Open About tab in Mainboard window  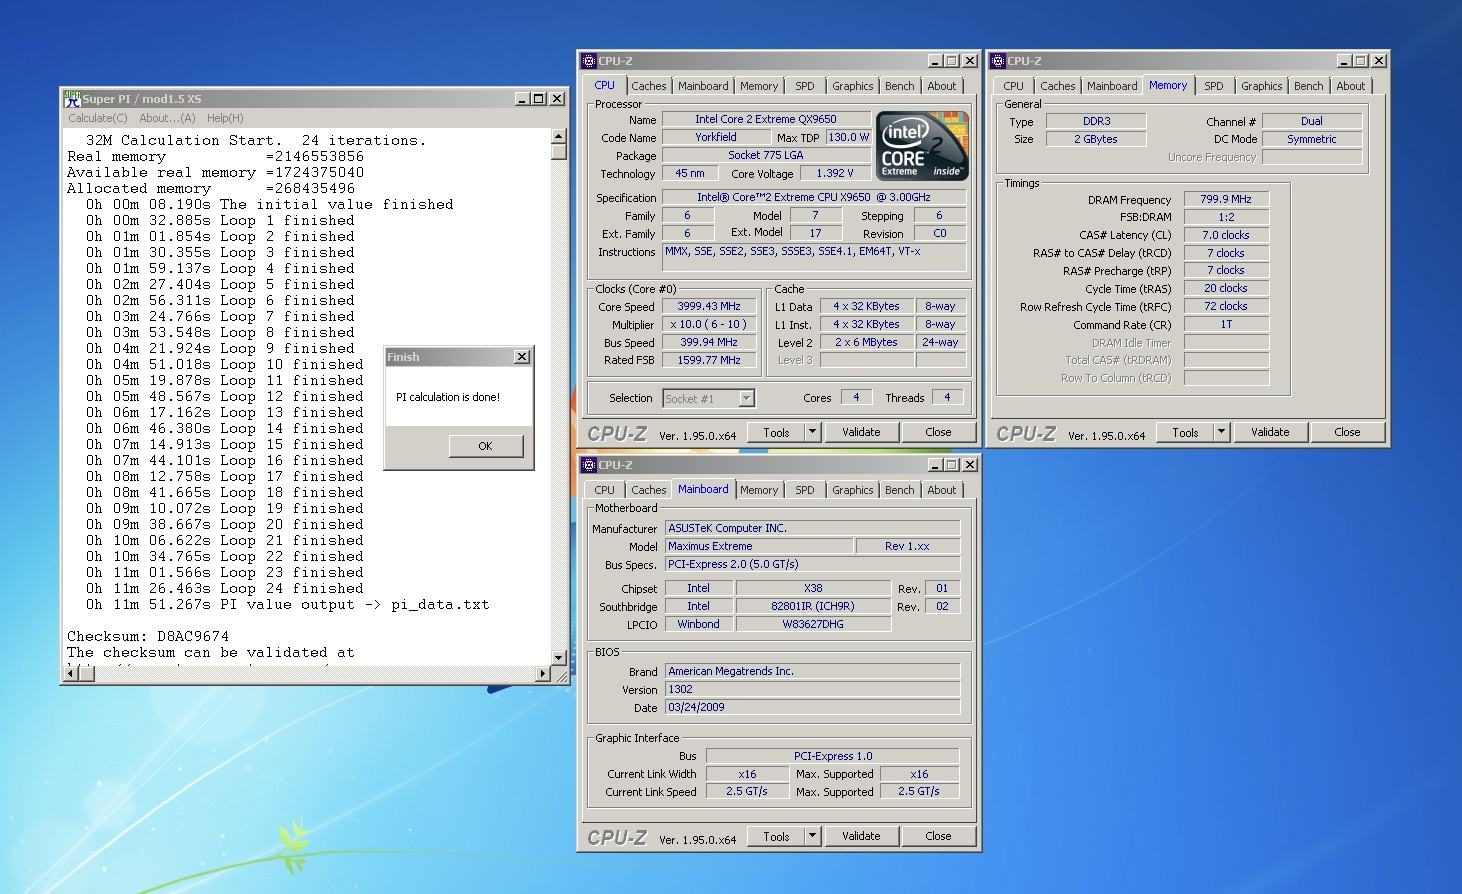(x=941, y=490)
